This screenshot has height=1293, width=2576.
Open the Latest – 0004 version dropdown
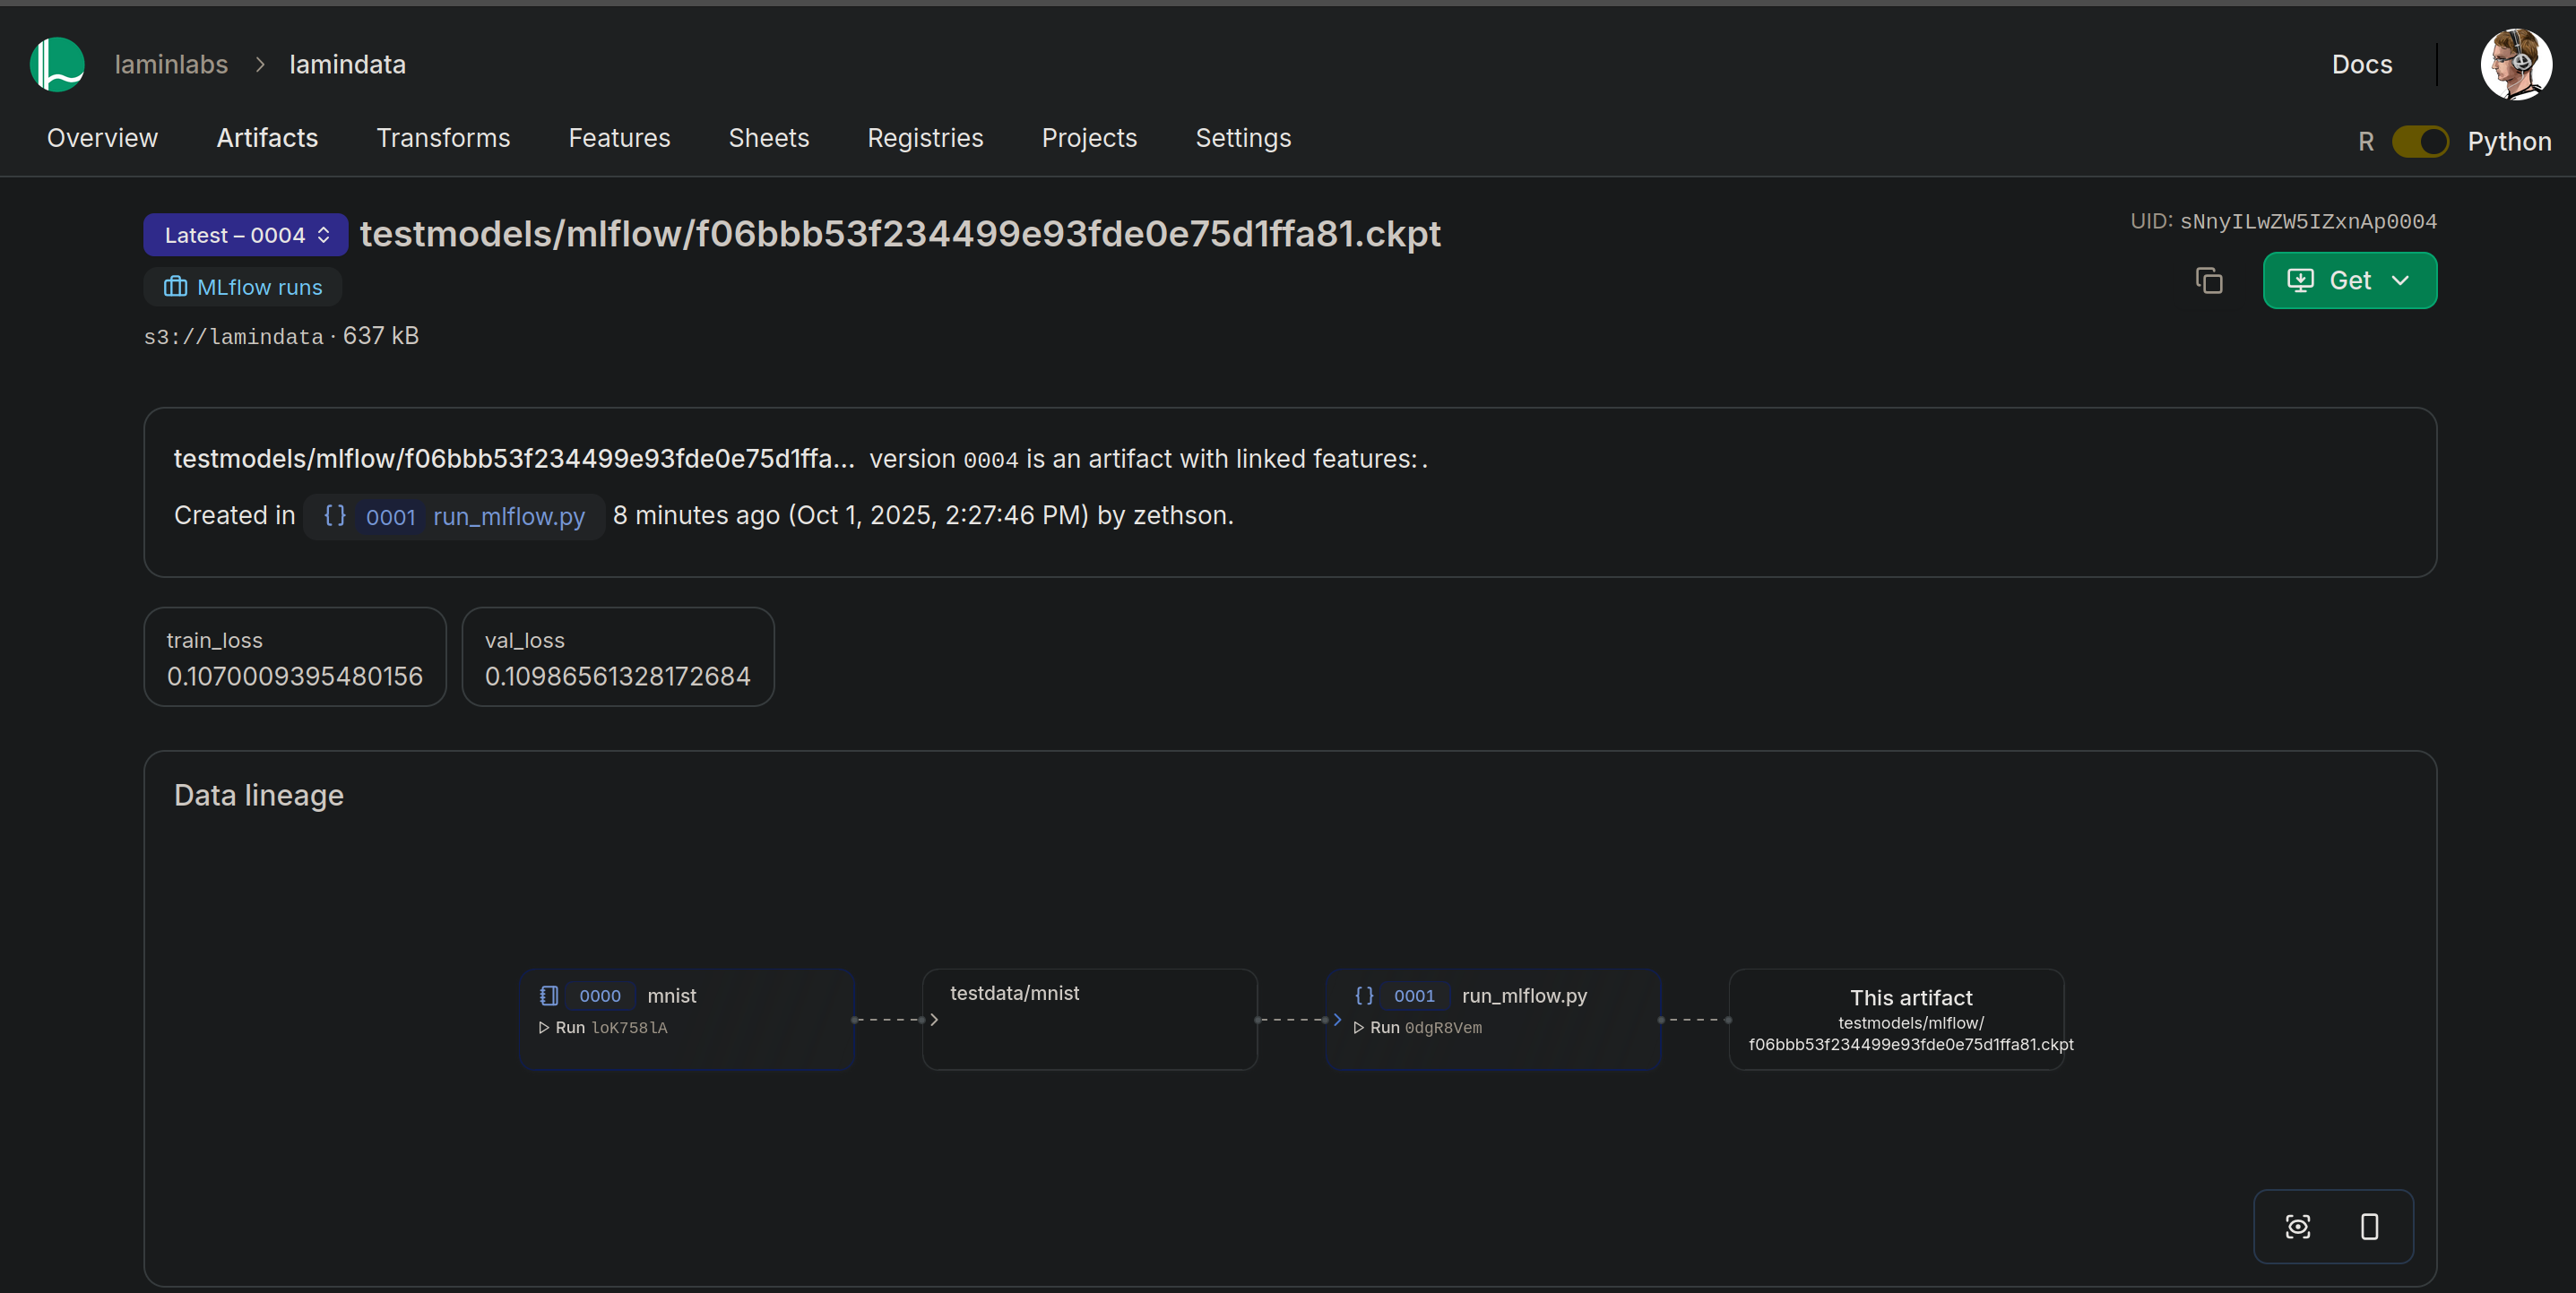(x=246, y=235)
